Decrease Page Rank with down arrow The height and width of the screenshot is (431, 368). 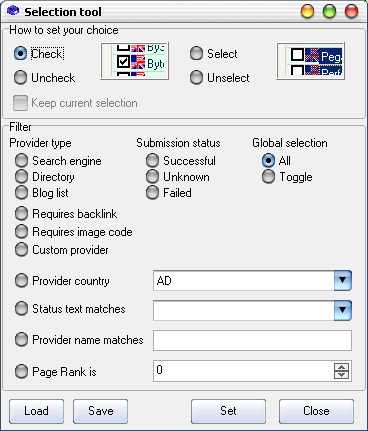[341, 375]
